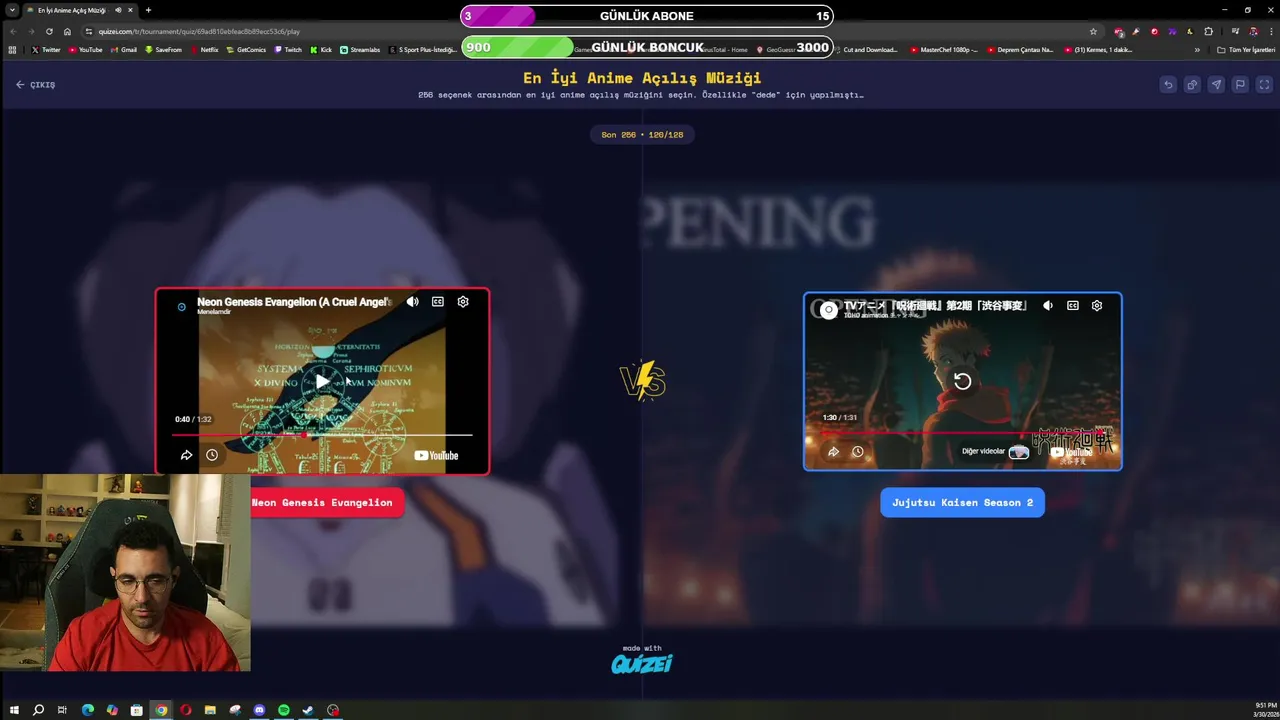Open the YouTube bookmark

pyautogui.click(x=85, y=50)
